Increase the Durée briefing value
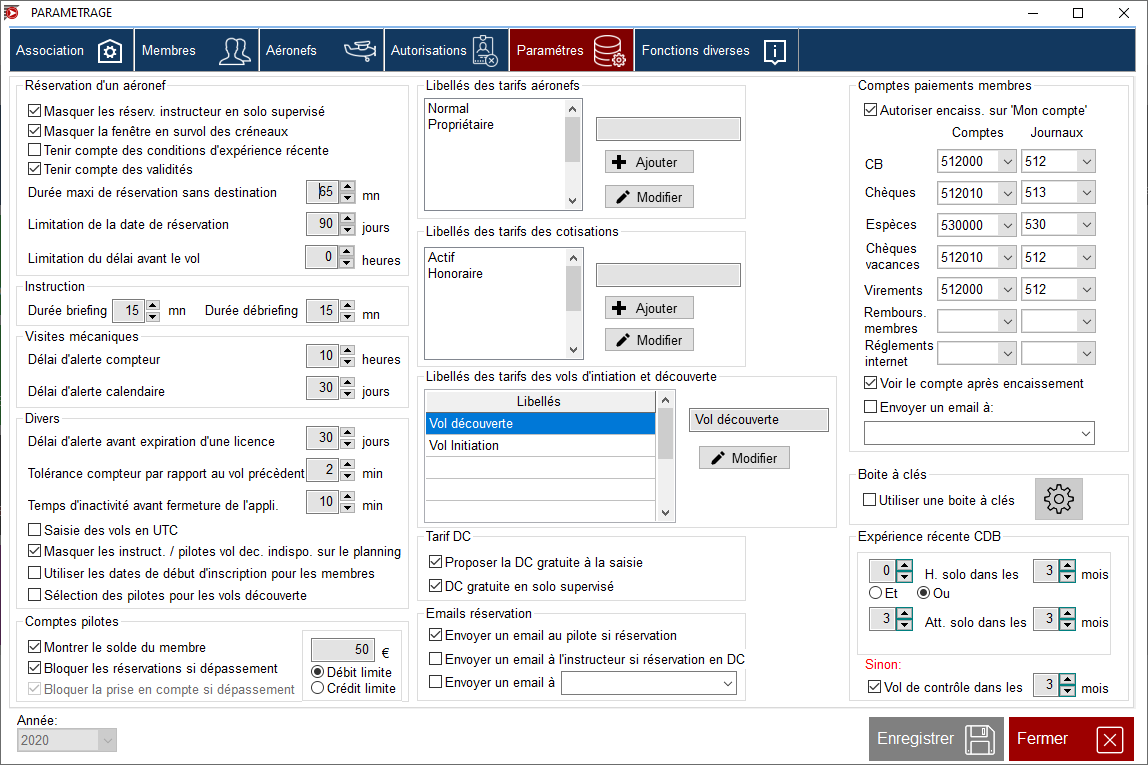This screenshot has height=765, width=1148. click(x=152, y=305)
